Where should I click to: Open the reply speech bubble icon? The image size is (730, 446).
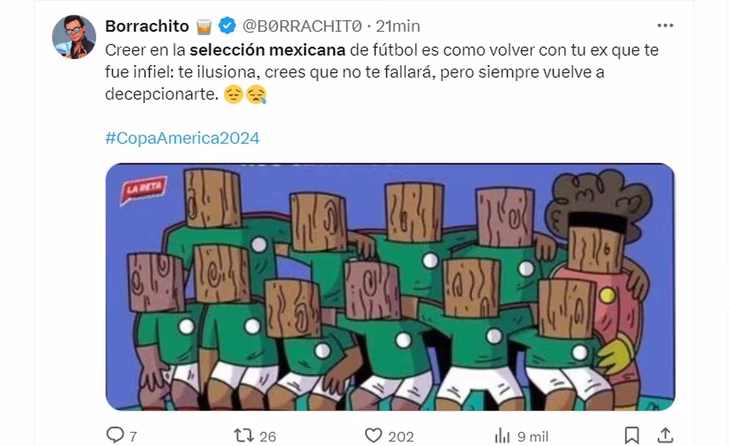(x=115, y=435)
